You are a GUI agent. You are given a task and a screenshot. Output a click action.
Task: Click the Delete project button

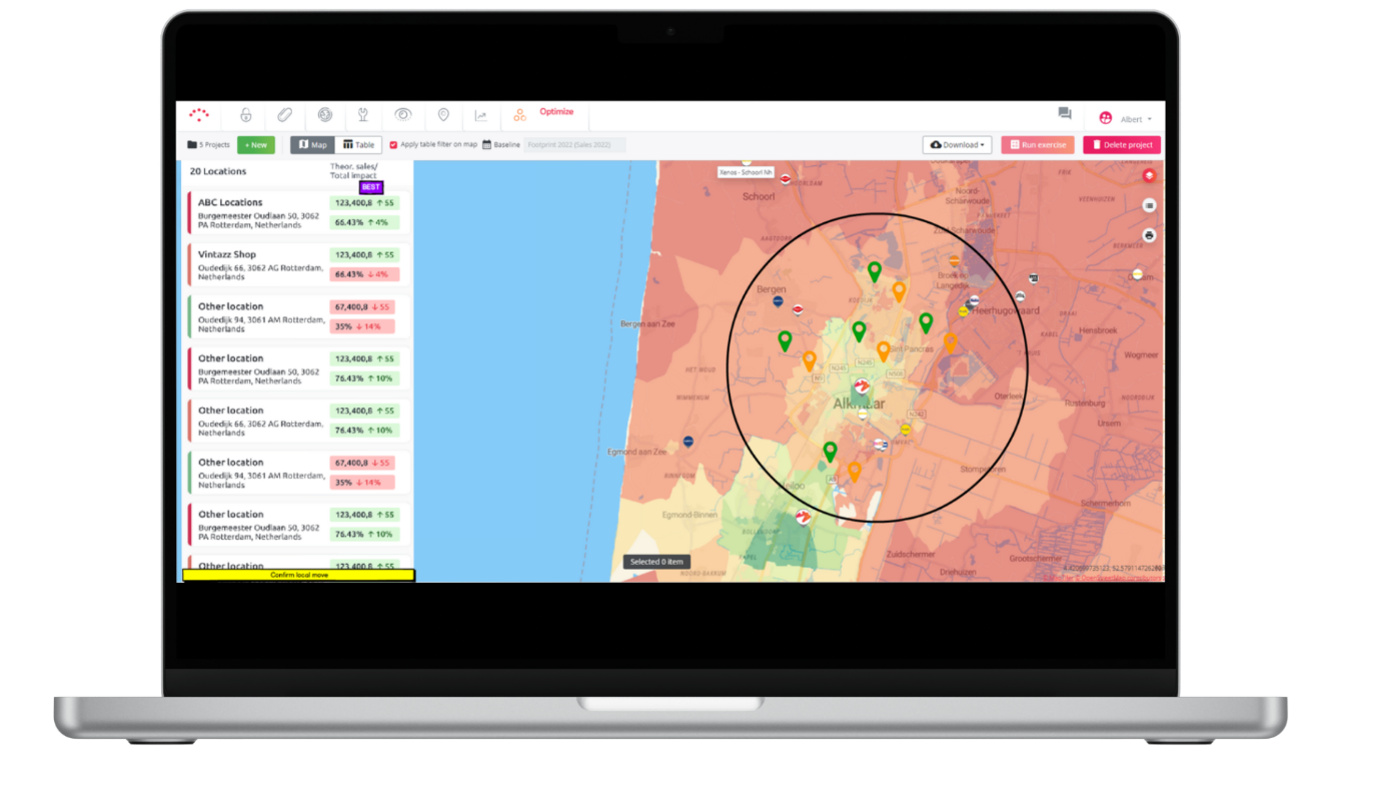point(1121,145)
